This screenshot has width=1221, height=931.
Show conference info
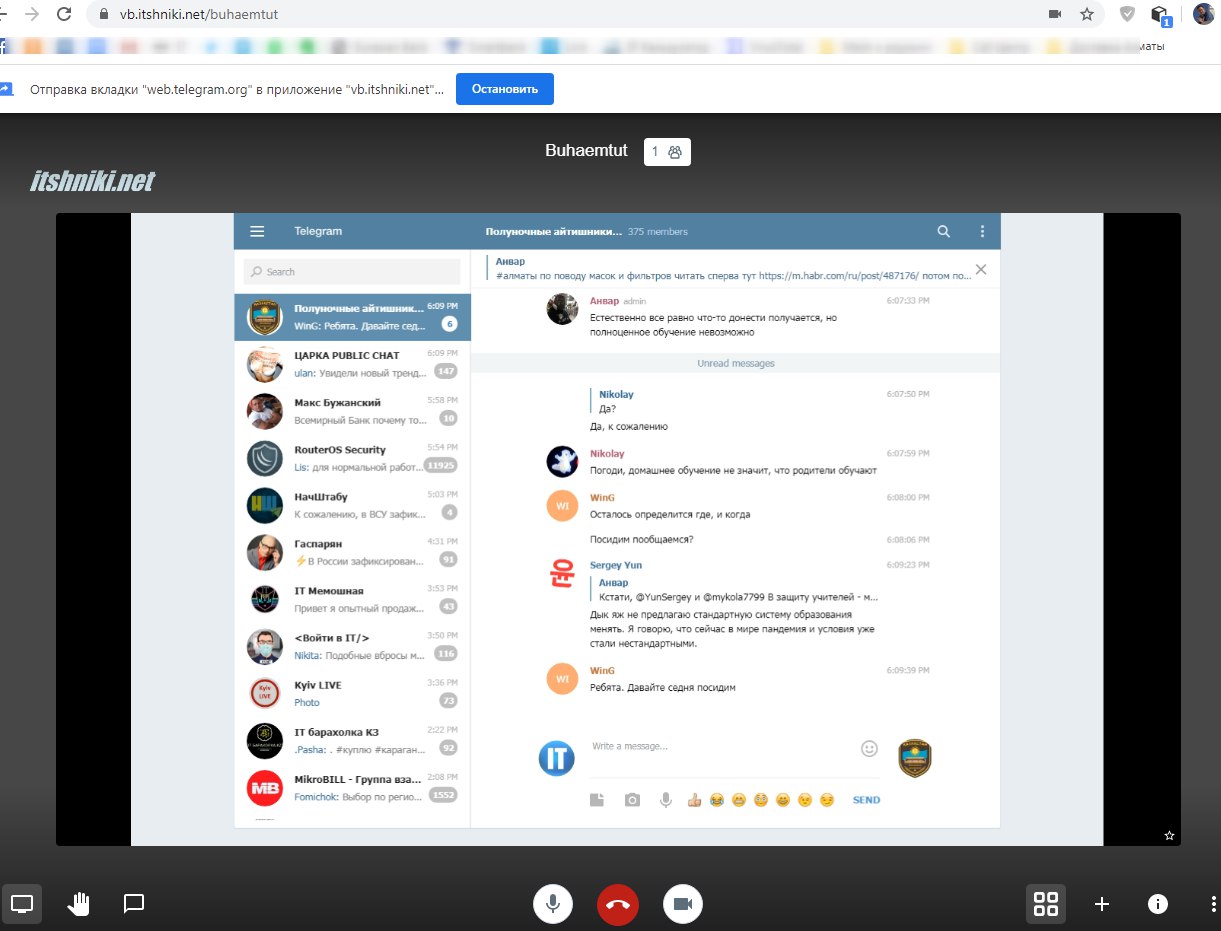pyautogui.click(x=1158, y=904)
